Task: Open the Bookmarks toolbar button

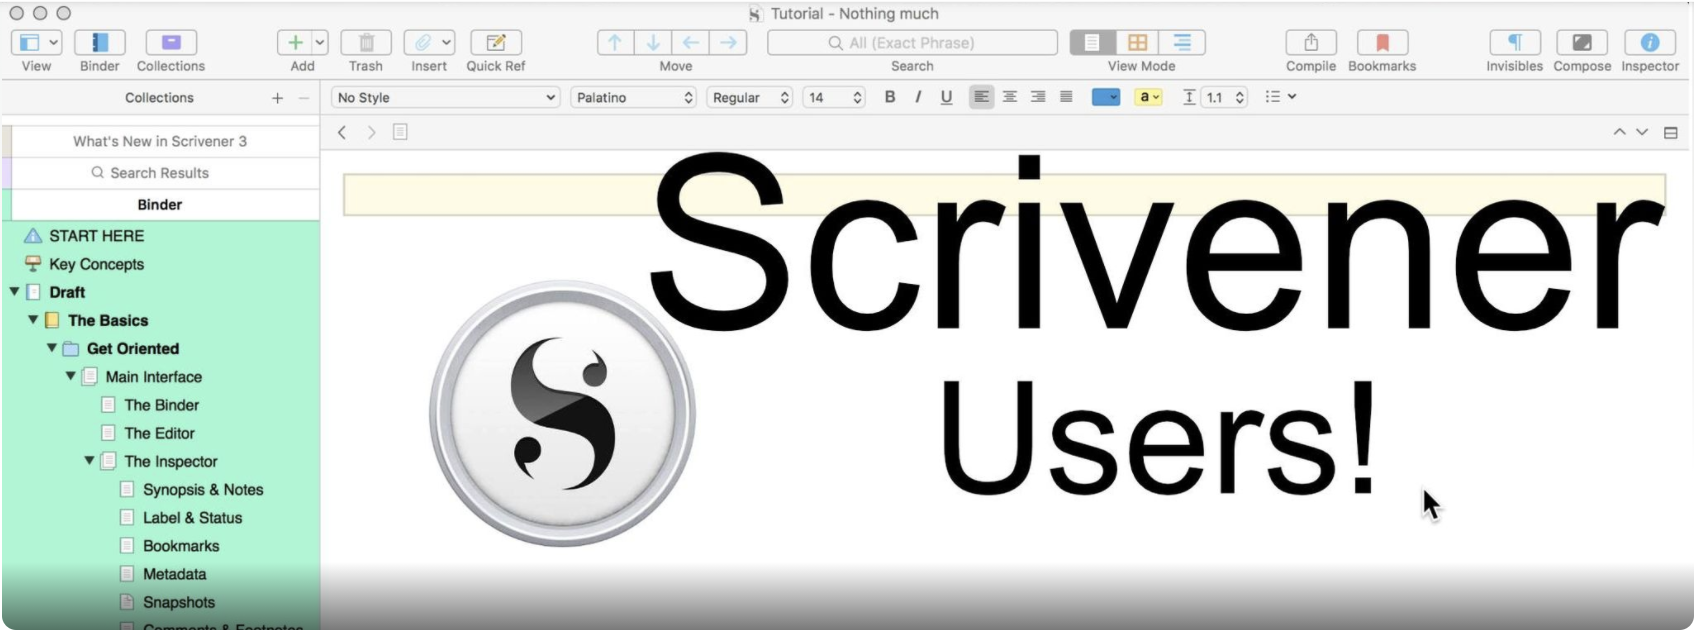Action: click(x=1382, y=43)
